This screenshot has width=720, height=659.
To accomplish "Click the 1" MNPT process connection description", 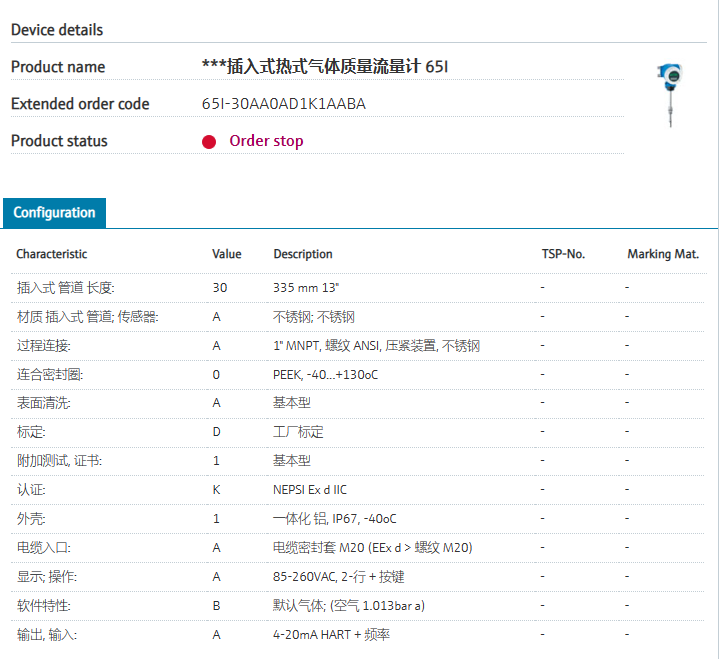I will [x=376, y=346].
